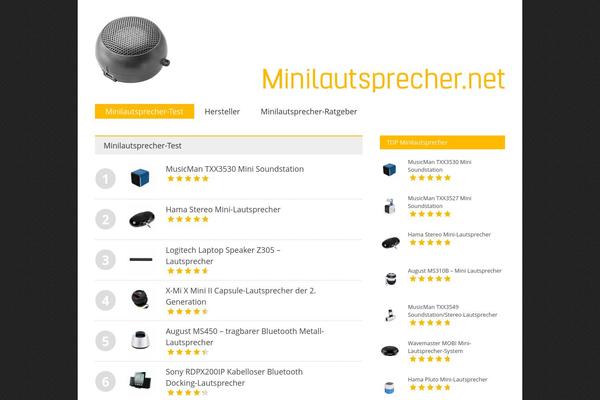Screen dimensions: 600x400
Task: Open Logitech Laptop Speaker Z305 link
Action: (223, 255)
